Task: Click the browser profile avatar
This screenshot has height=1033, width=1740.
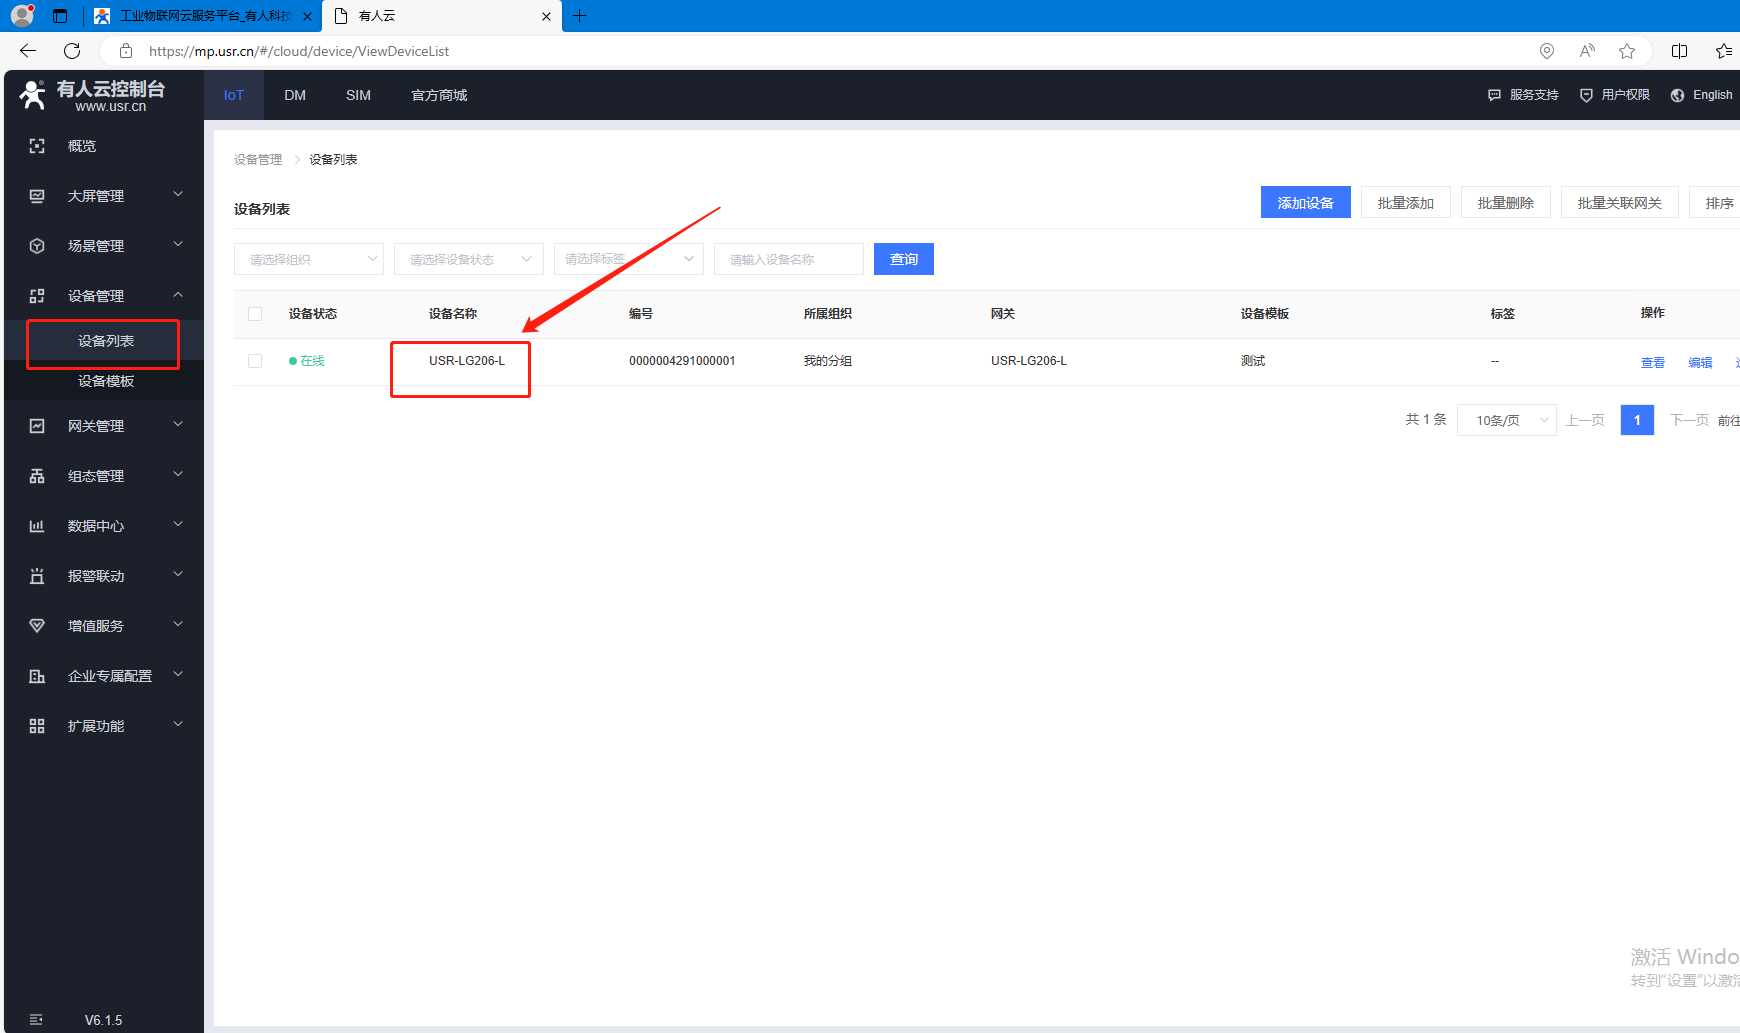Action: pos(22,15)
